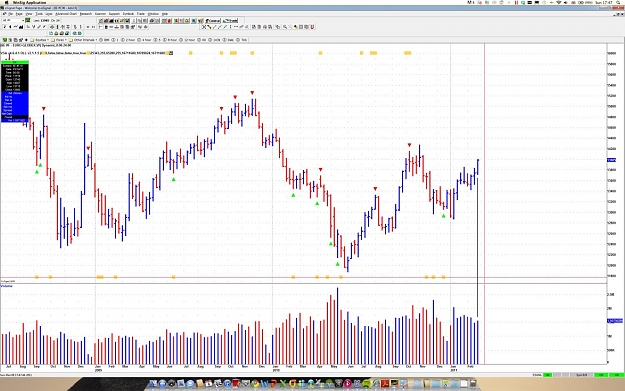Viewport: 625px width, 391px height.
Task: Open the File menu
Action: [11, 14]
